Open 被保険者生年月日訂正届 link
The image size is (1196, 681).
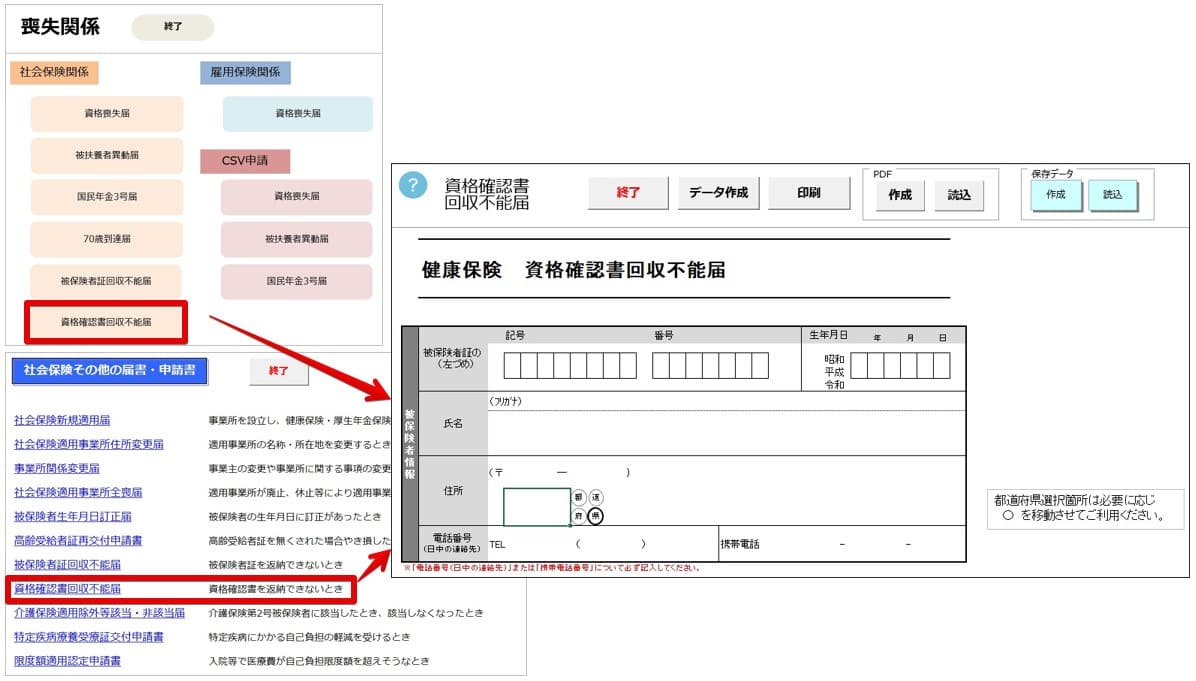coord(72,517)
